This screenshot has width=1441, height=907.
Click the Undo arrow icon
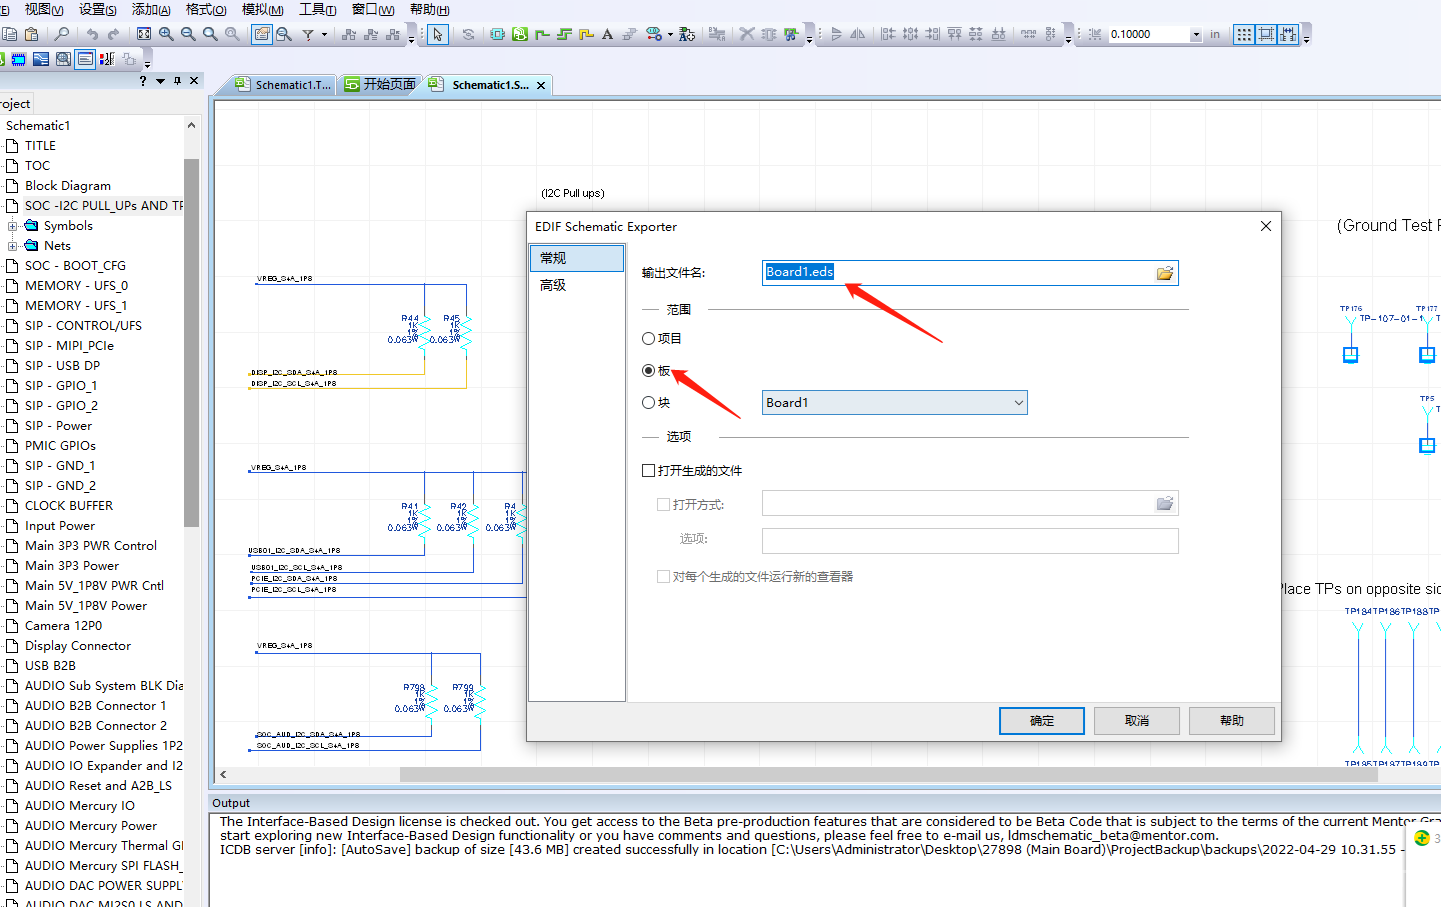(x=92, y=34)
